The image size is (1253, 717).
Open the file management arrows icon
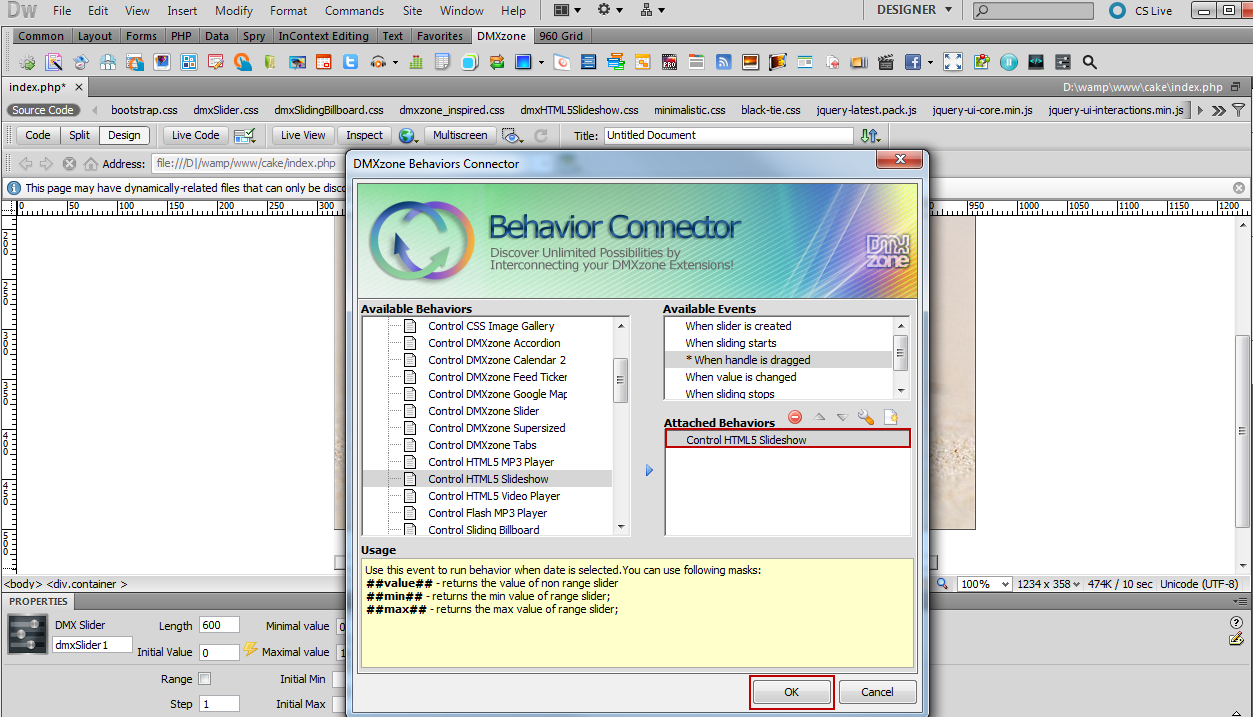[x=870, y=135]
